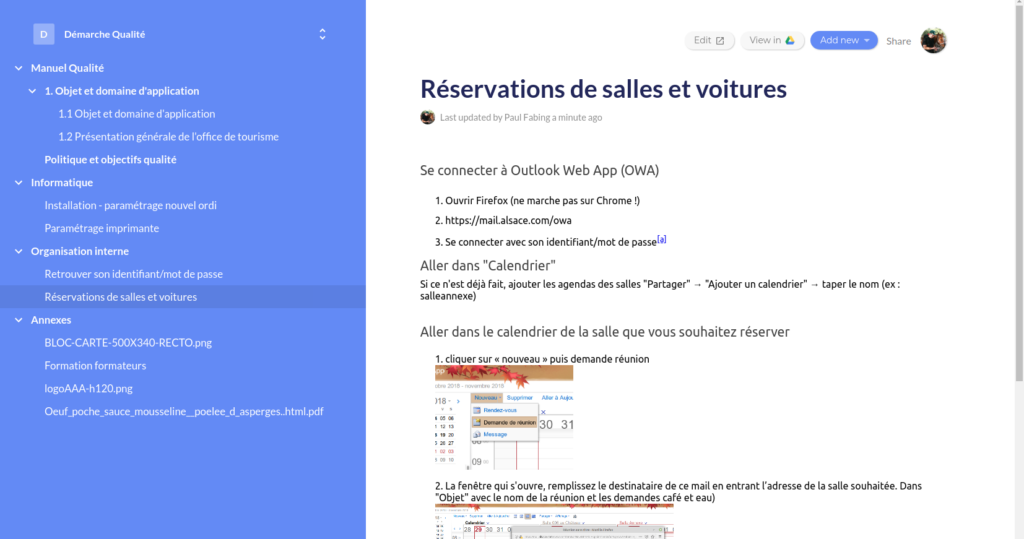Click the https://mail.alsace.com/owa text
Image resolution: width=1024 pixels, height=539 pixels.
point(508,221)
